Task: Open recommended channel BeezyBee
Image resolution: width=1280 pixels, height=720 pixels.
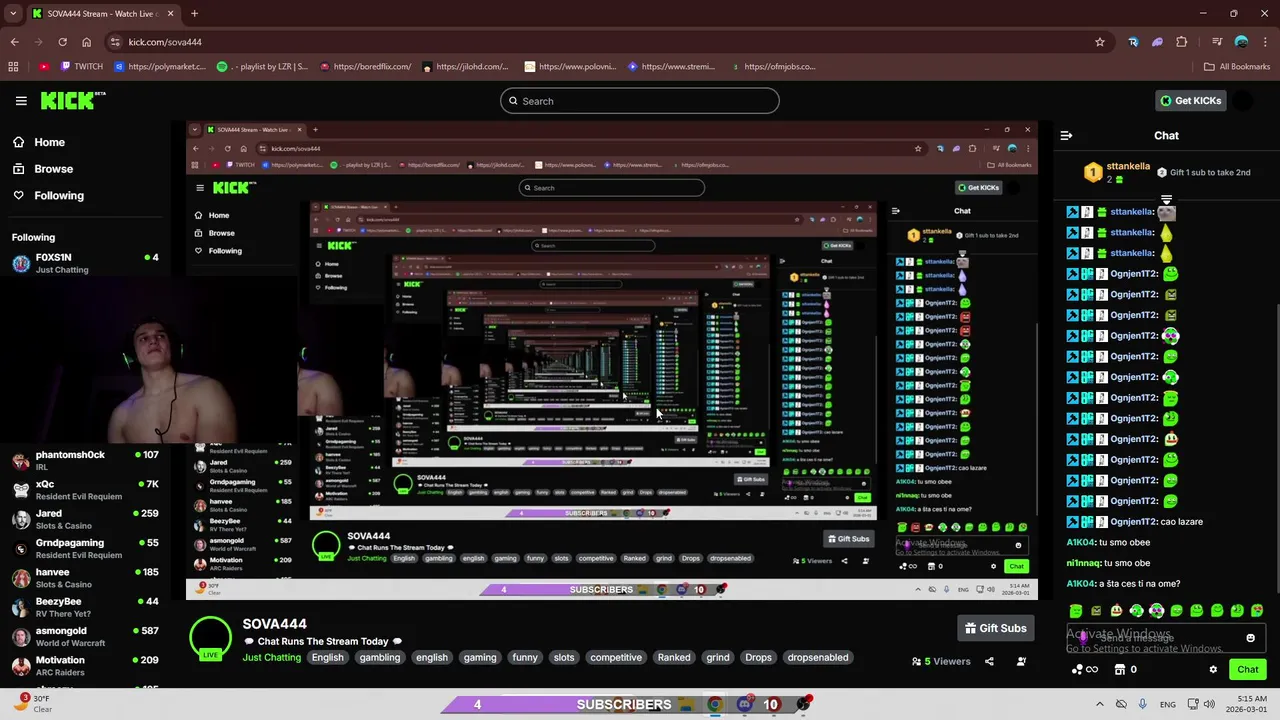Action: point(85,607)
